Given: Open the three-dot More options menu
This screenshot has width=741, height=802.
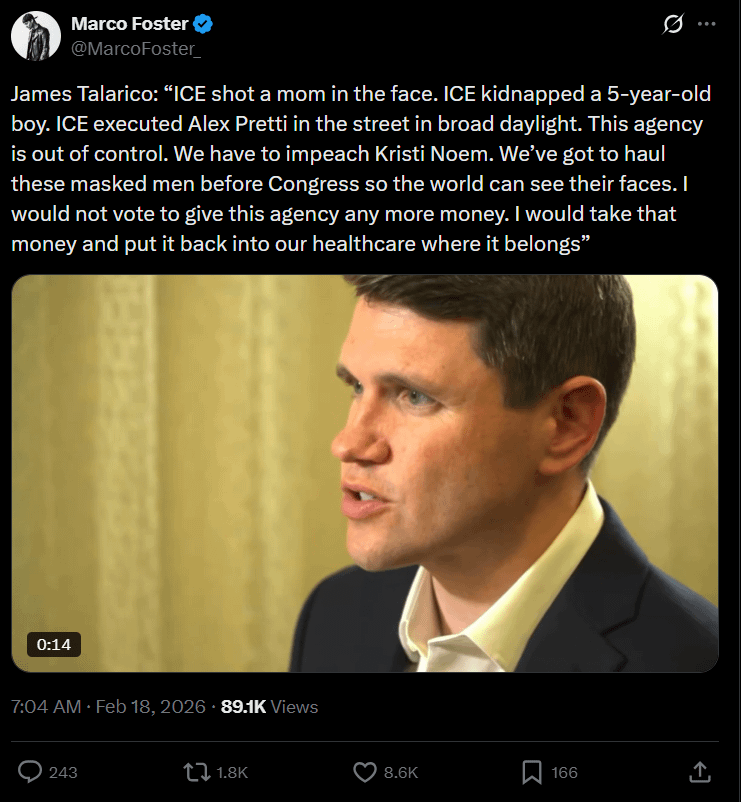Looking at the screenshot, I should point(707,24).
